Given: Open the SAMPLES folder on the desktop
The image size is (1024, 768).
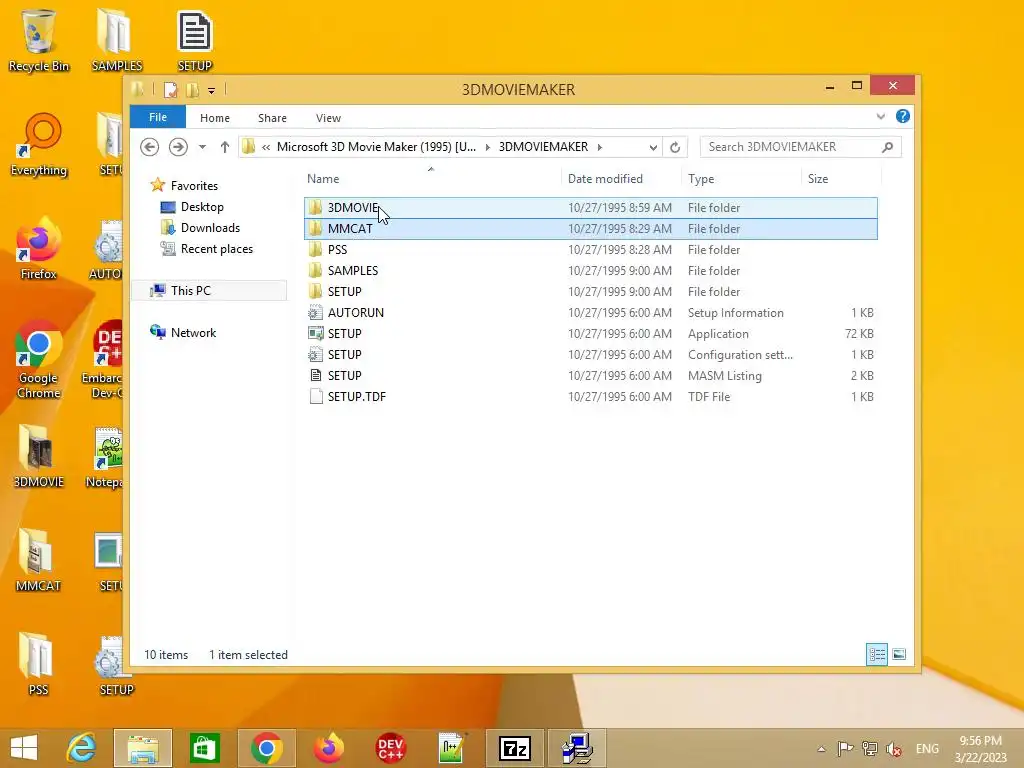Looking at the screenshot, I should (116, 39).
